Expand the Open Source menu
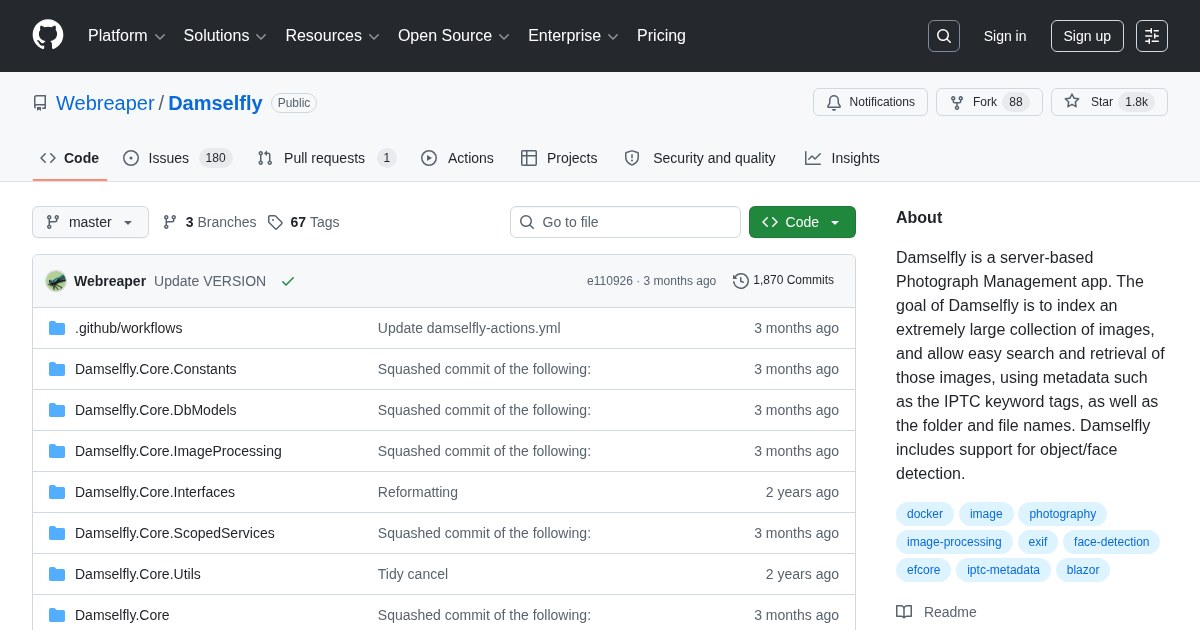 pos(454,36)
